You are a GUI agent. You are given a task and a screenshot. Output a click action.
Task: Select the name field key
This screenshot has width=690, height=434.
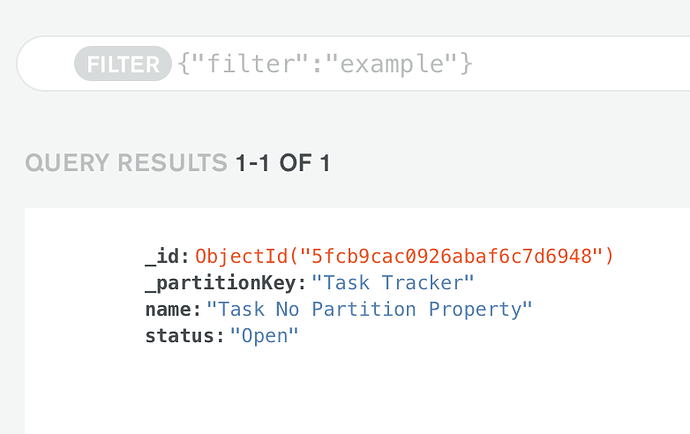(x=170, y=309)
